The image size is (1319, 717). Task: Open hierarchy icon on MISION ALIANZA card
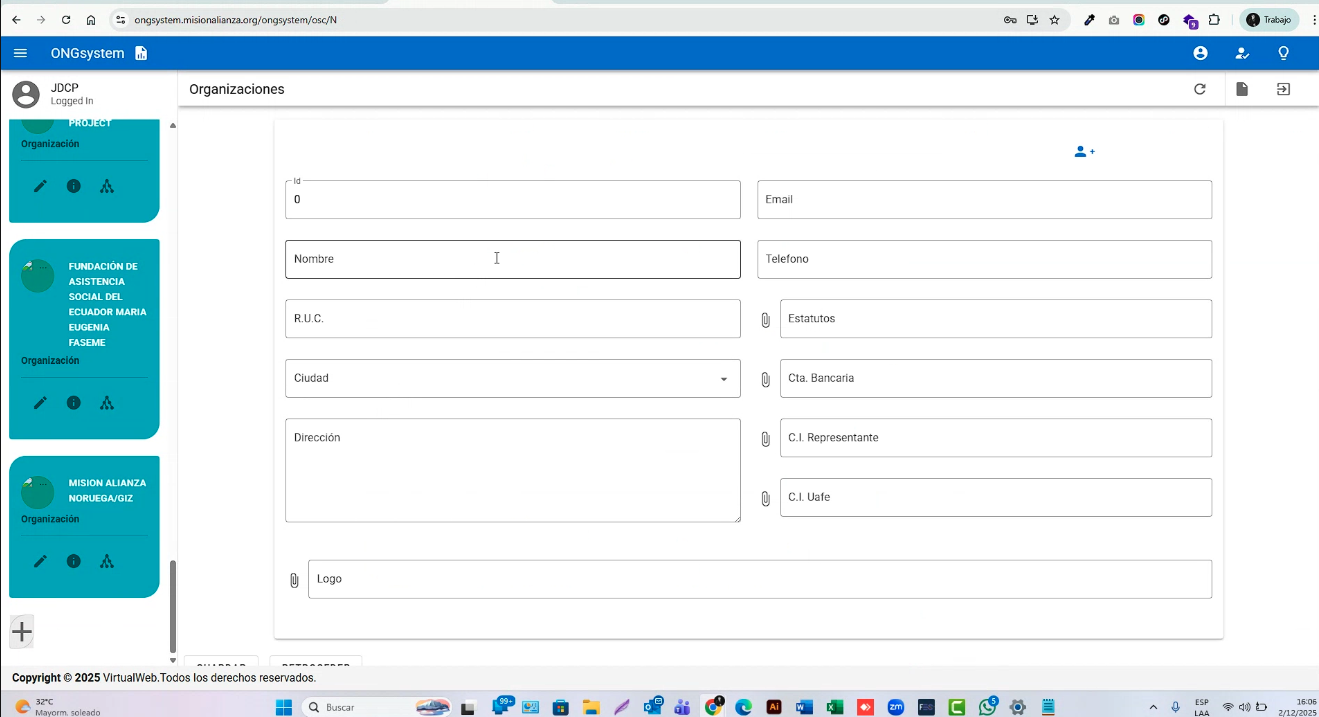coord(107,561)
